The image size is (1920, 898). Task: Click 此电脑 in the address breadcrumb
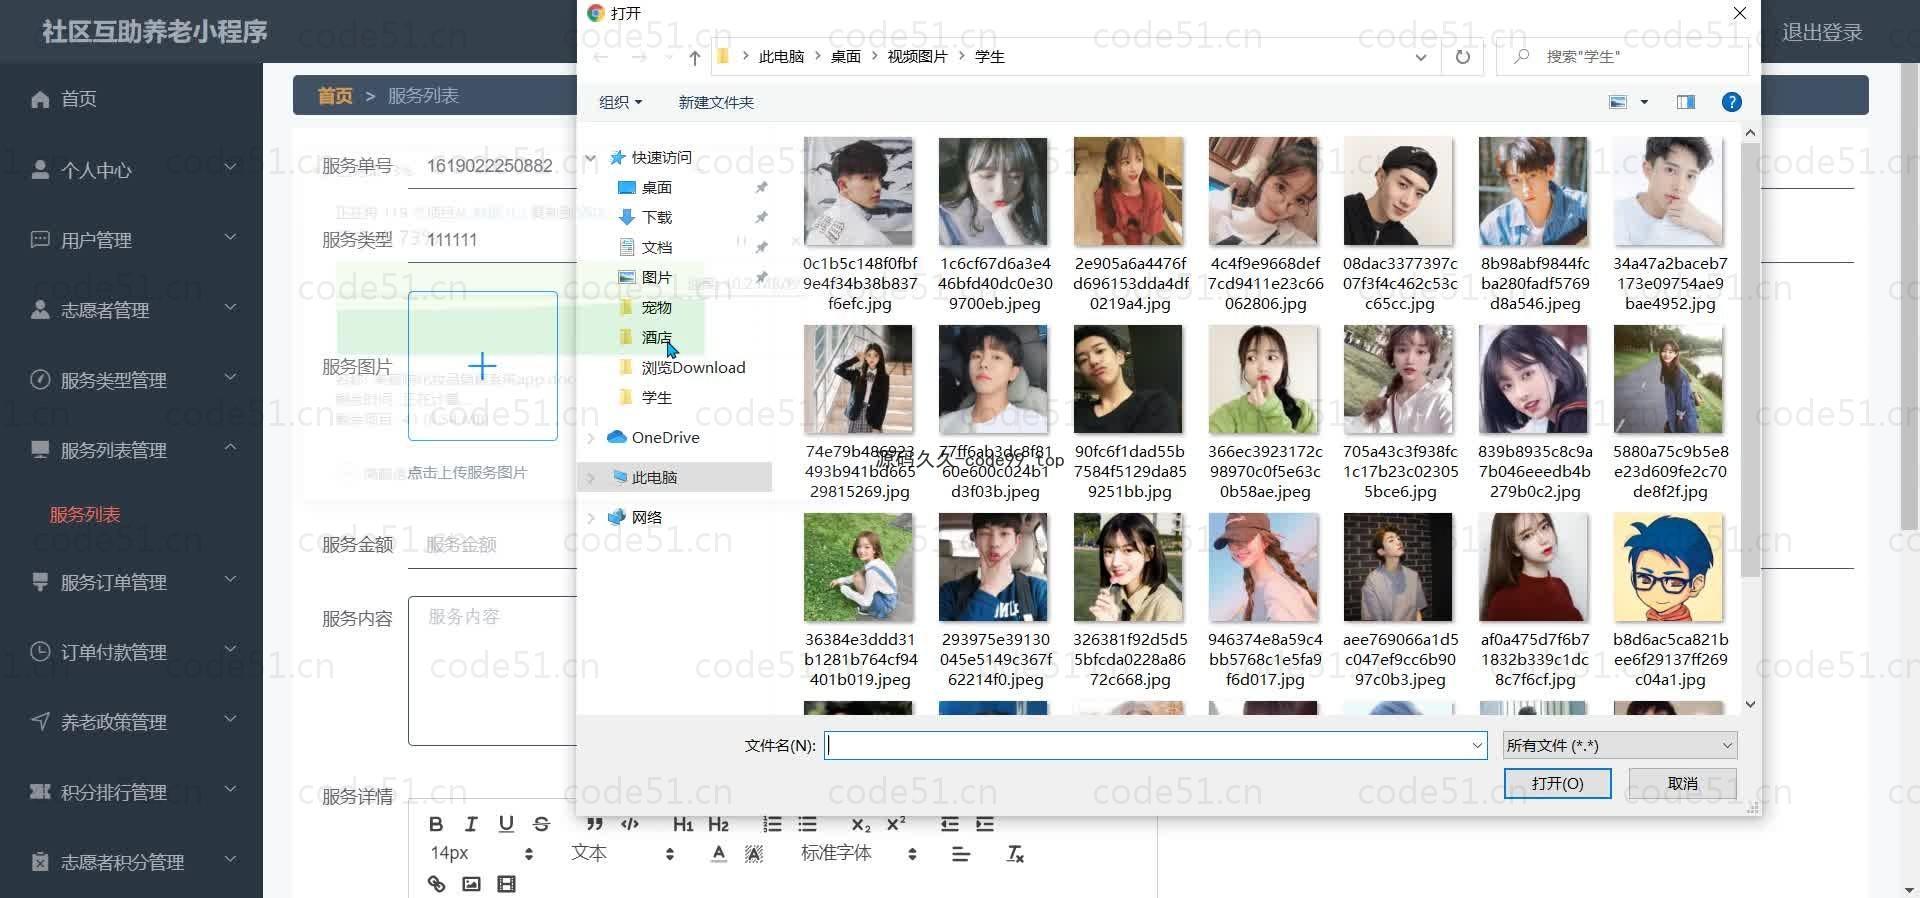point(781,57)
